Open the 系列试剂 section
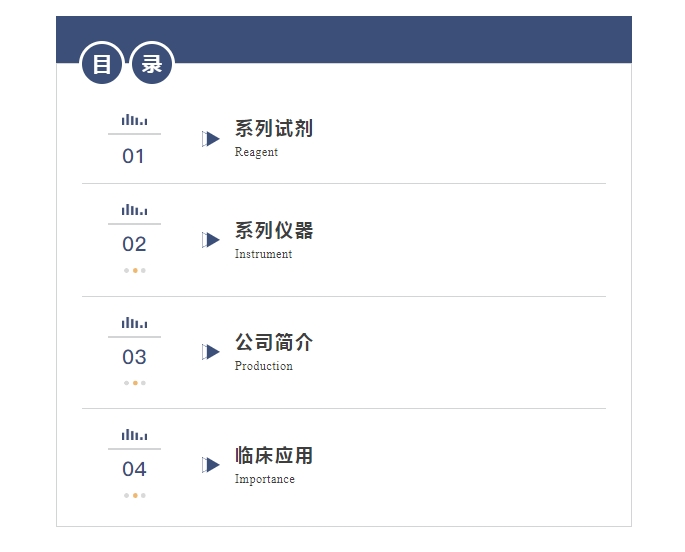This screenshot has width=685, height=552. (x=274, y=129)
